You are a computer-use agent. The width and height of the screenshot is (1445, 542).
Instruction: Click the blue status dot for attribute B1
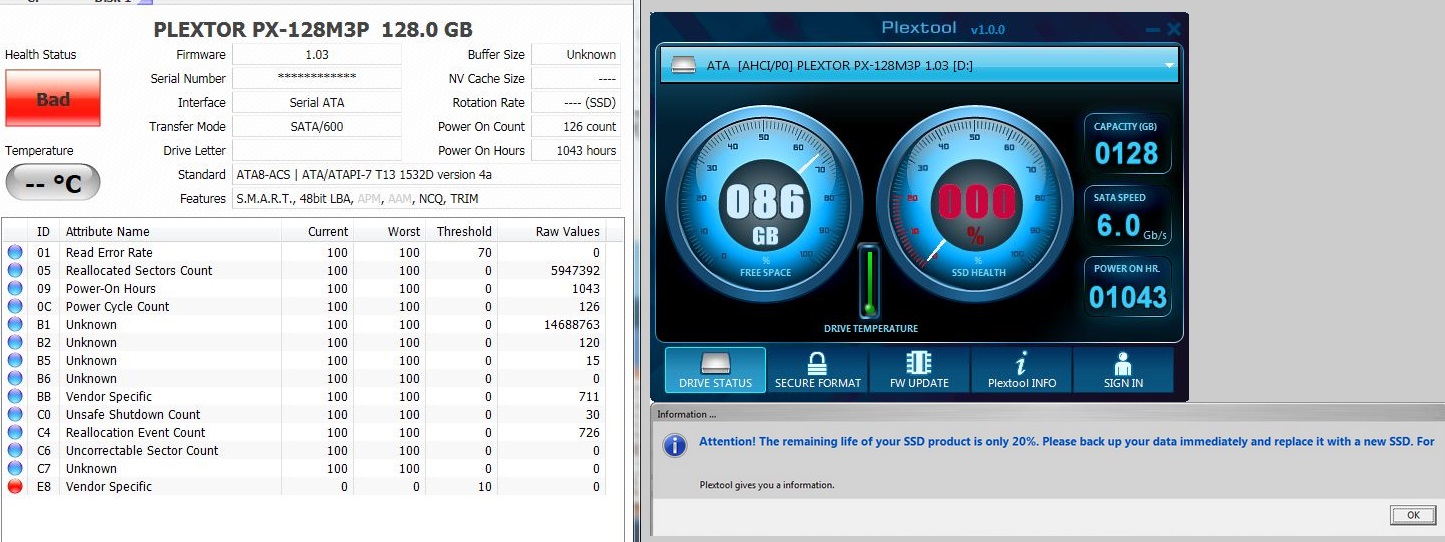(15, 325)
